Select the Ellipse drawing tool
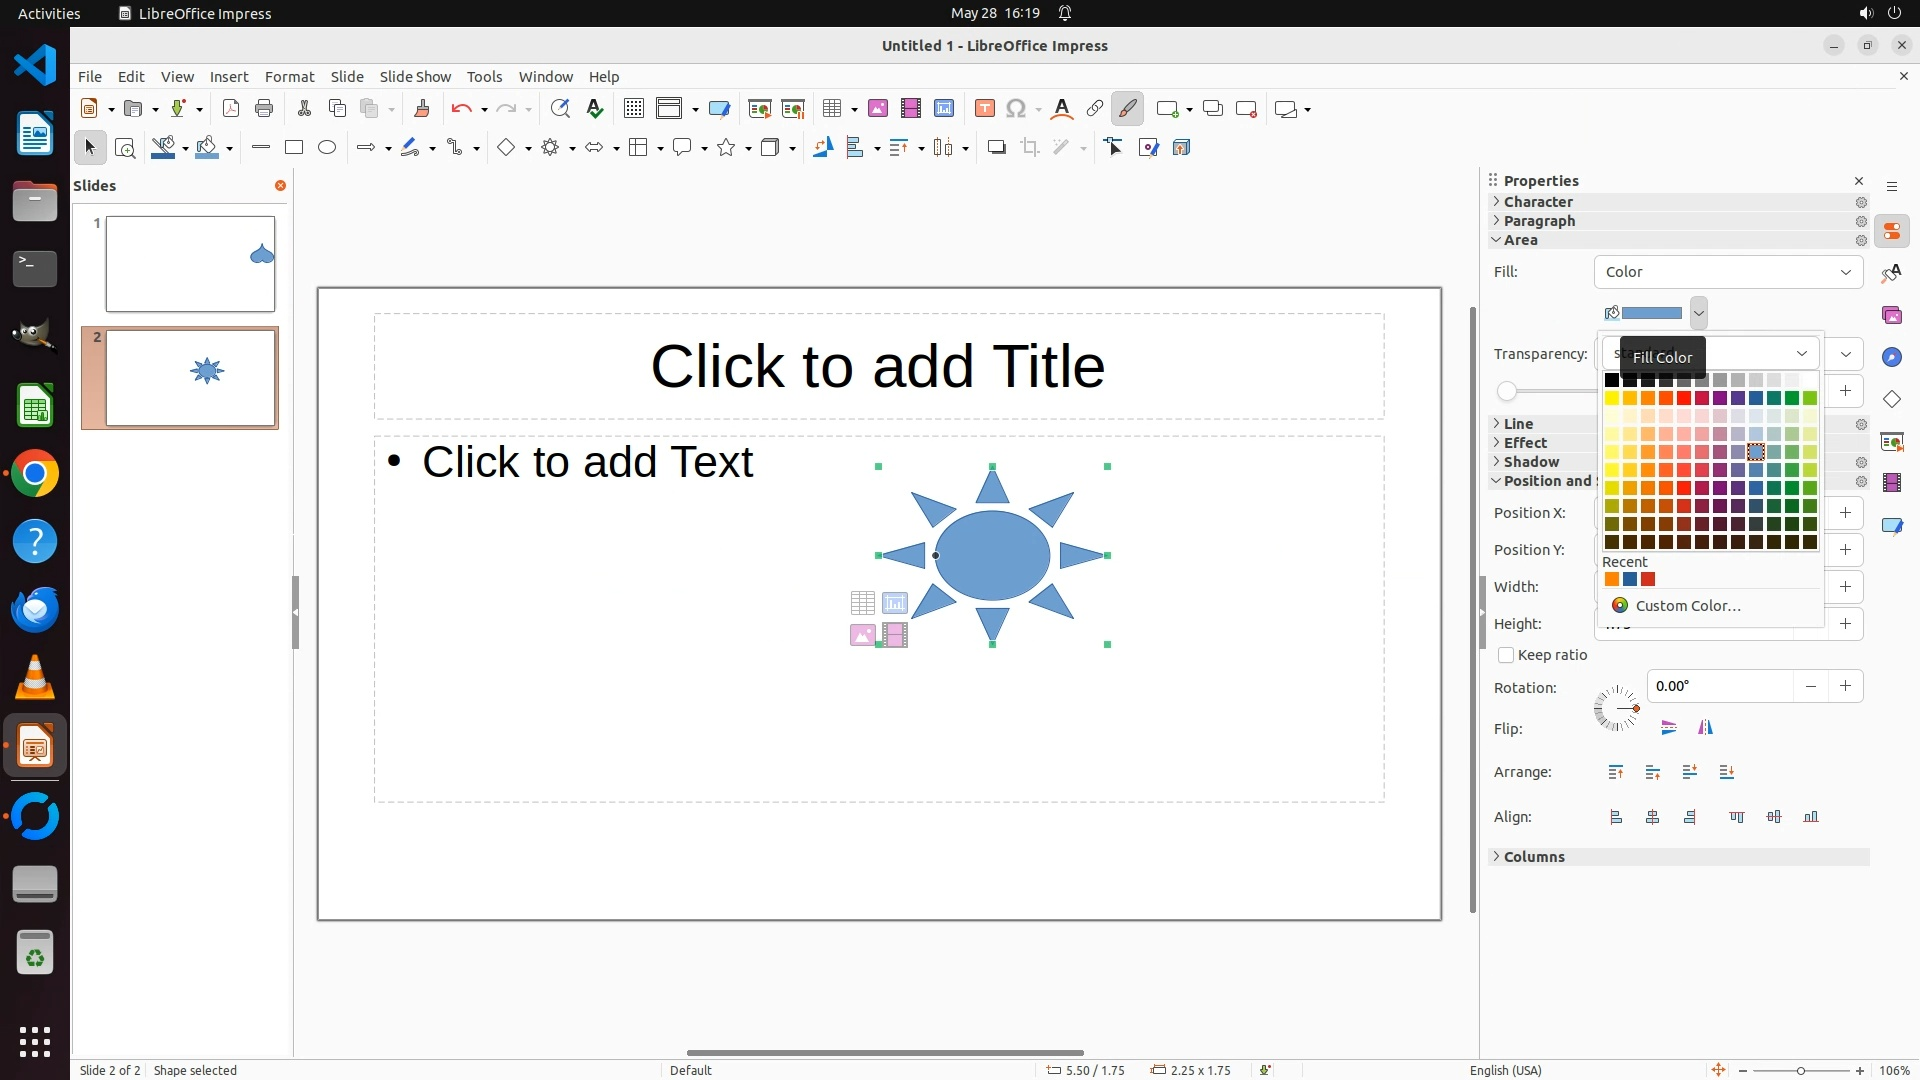 [x=327, y=148]
